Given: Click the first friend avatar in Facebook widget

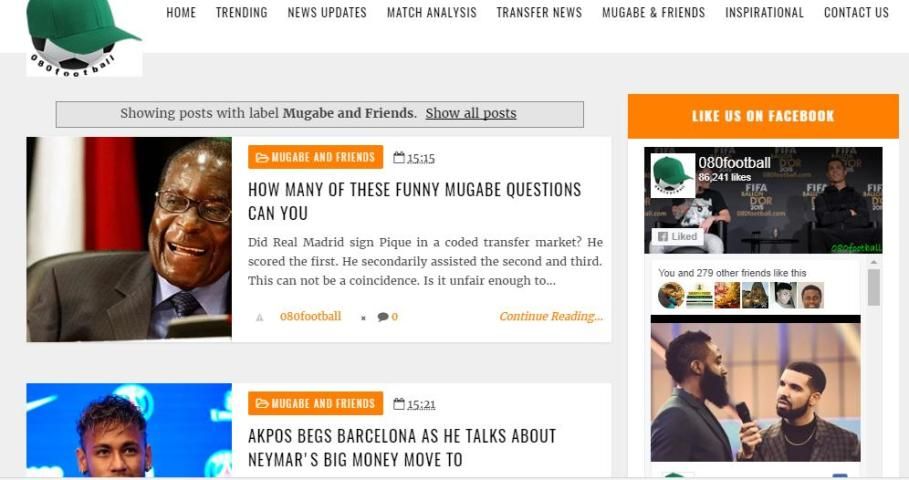Looking at the screenshot, I should [671, 295].
